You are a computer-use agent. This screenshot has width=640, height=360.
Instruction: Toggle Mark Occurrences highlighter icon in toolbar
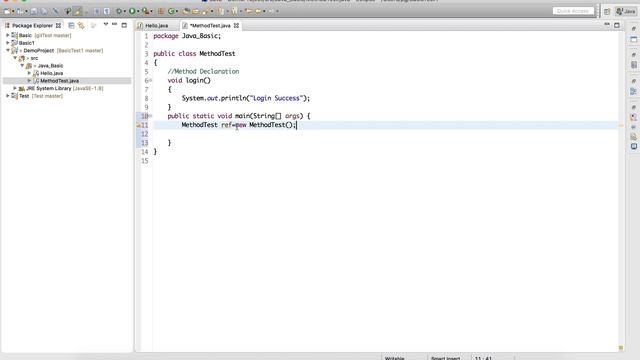[77, 11]
